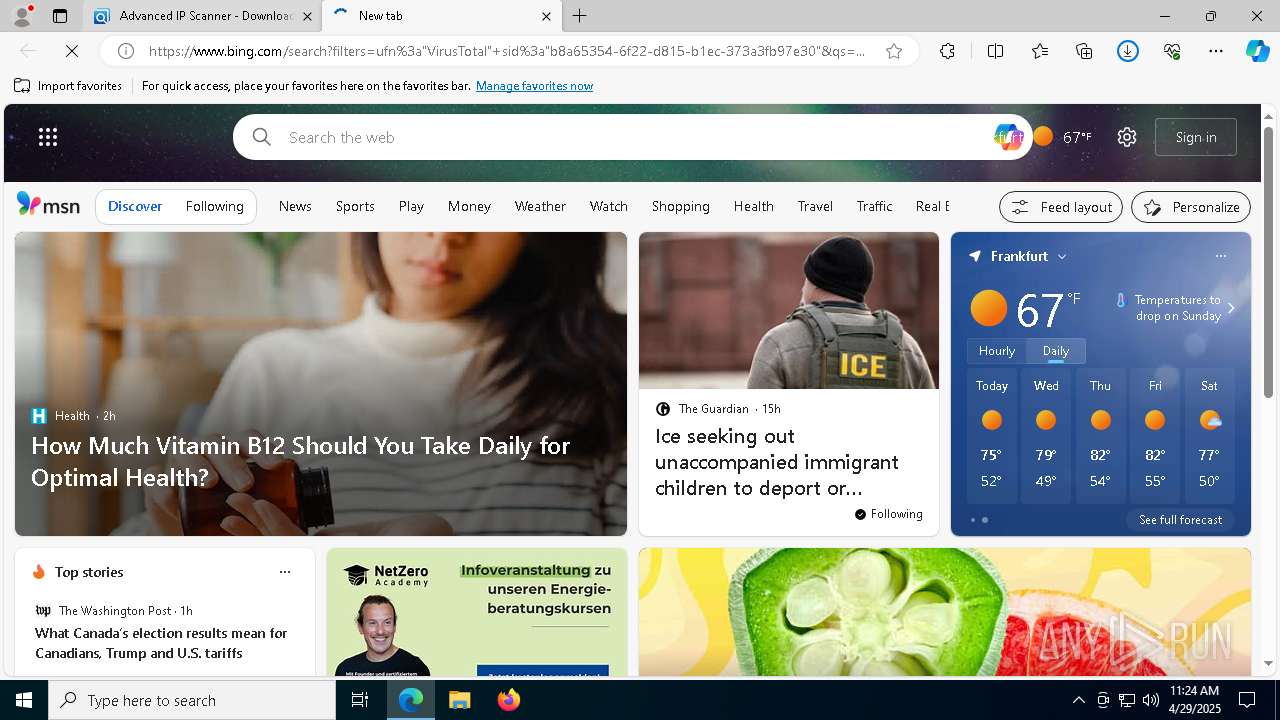This screenshot has width=1280, height=720.
Task: Open the Sports category
Action: (x=355, y=206)
